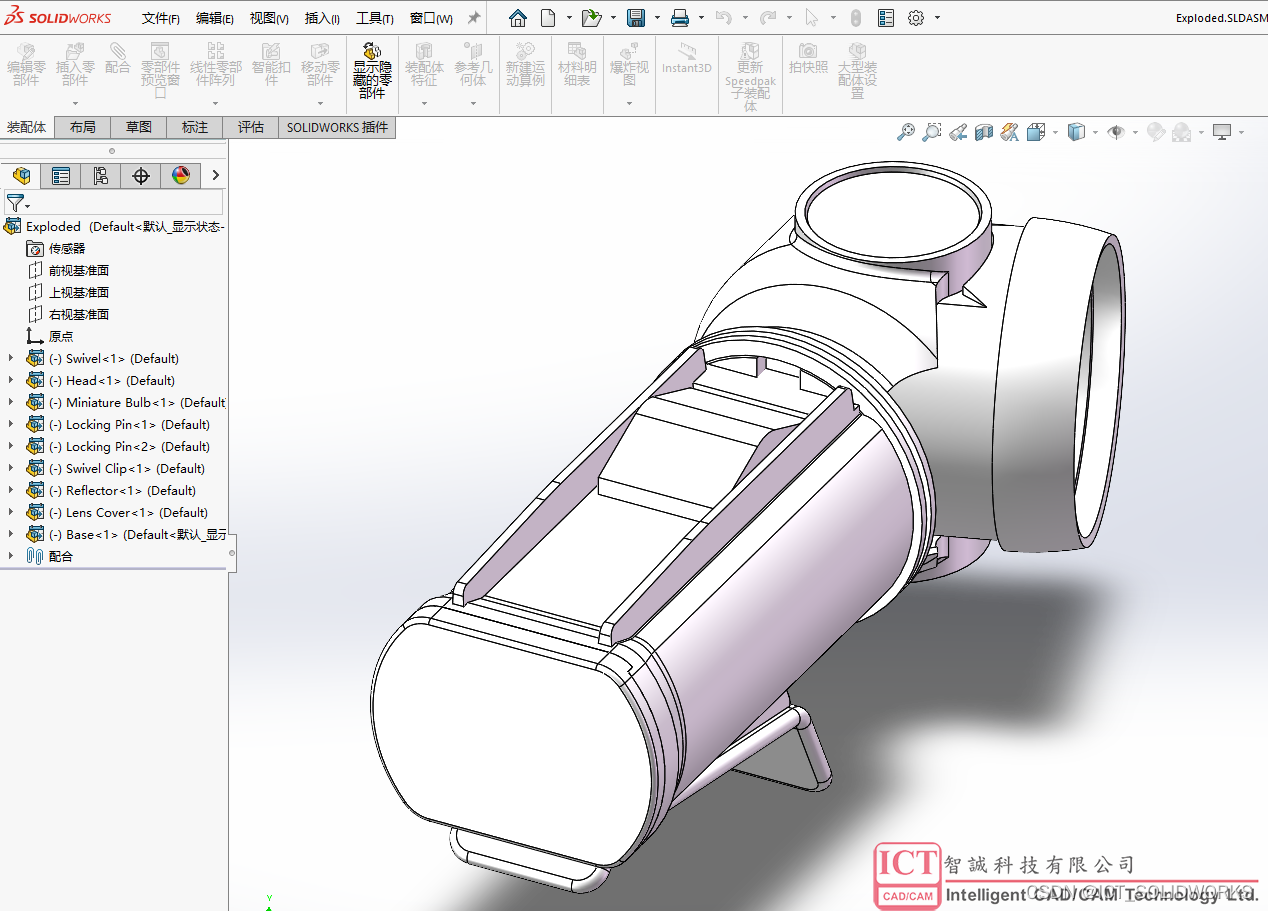Open the Options gear dropdown arrow

click(938, 18)
